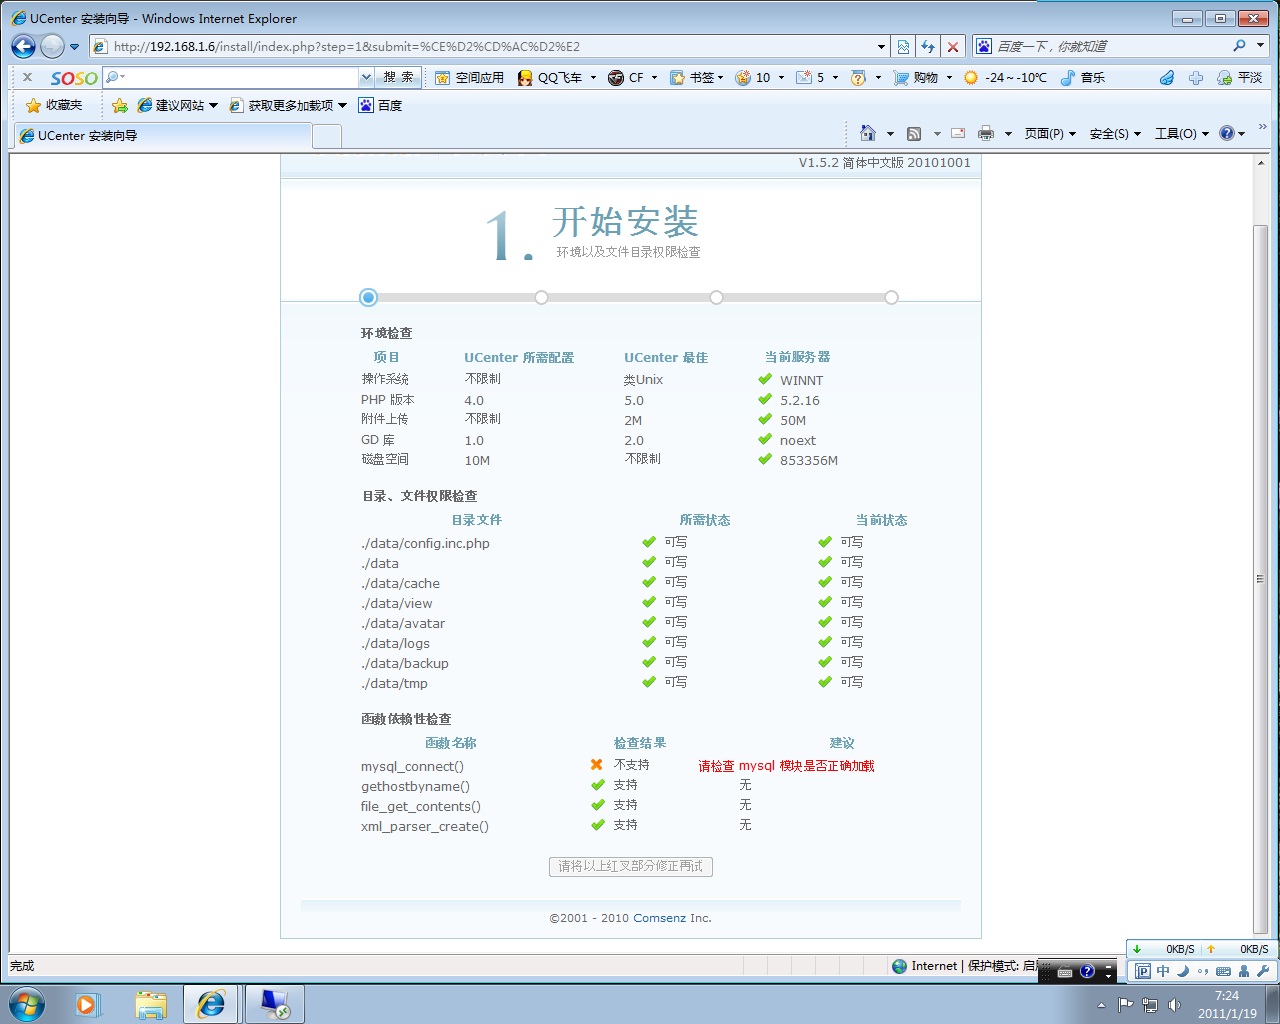Viewport: 1280px width, 1024px height.
Task: Open 获取更多加载项 favorites item
Action: click(x=288, y=105)
